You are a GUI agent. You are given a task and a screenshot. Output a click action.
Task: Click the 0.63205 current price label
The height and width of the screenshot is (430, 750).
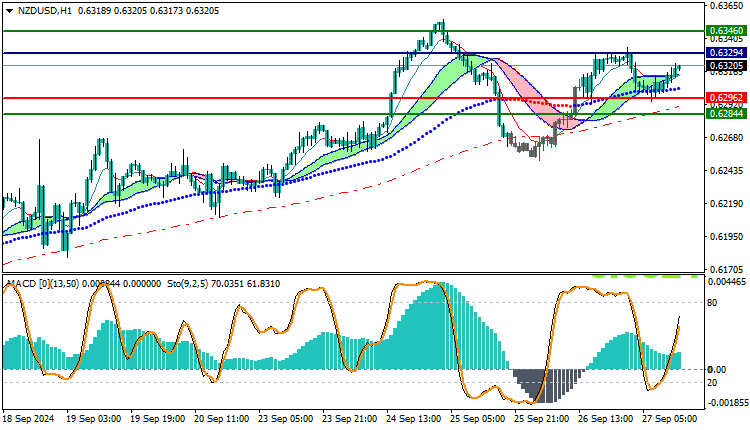point(727,66)
